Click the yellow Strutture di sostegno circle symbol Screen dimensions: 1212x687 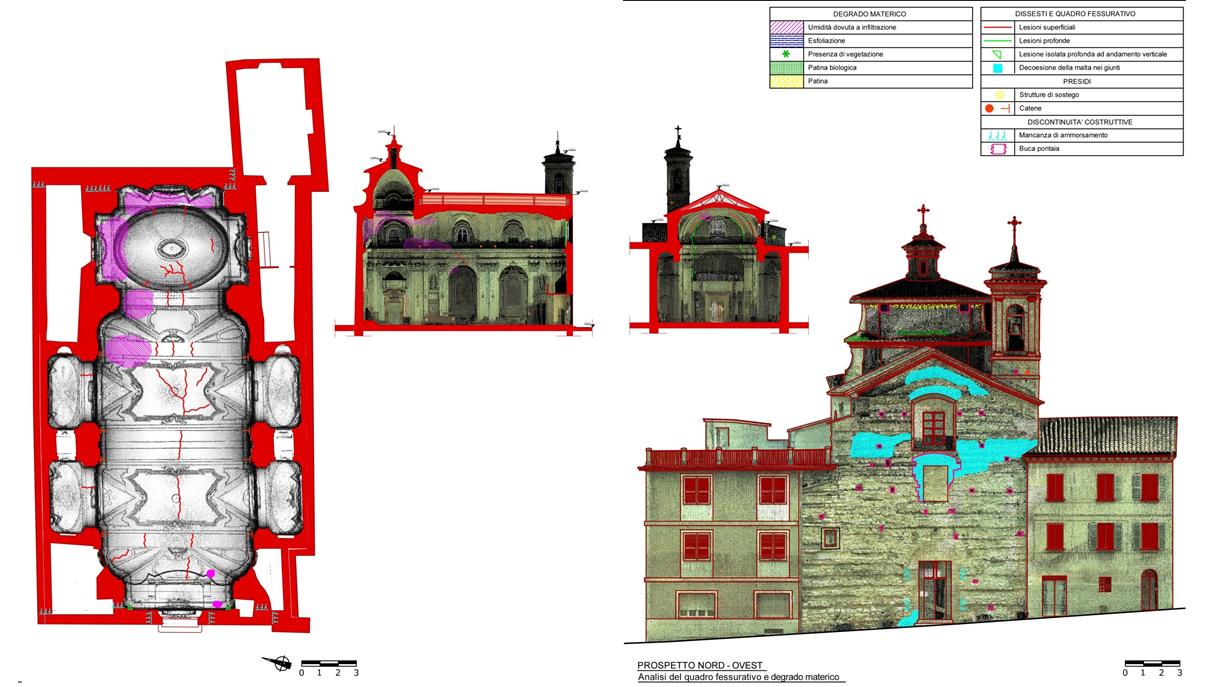click(996, 95)
